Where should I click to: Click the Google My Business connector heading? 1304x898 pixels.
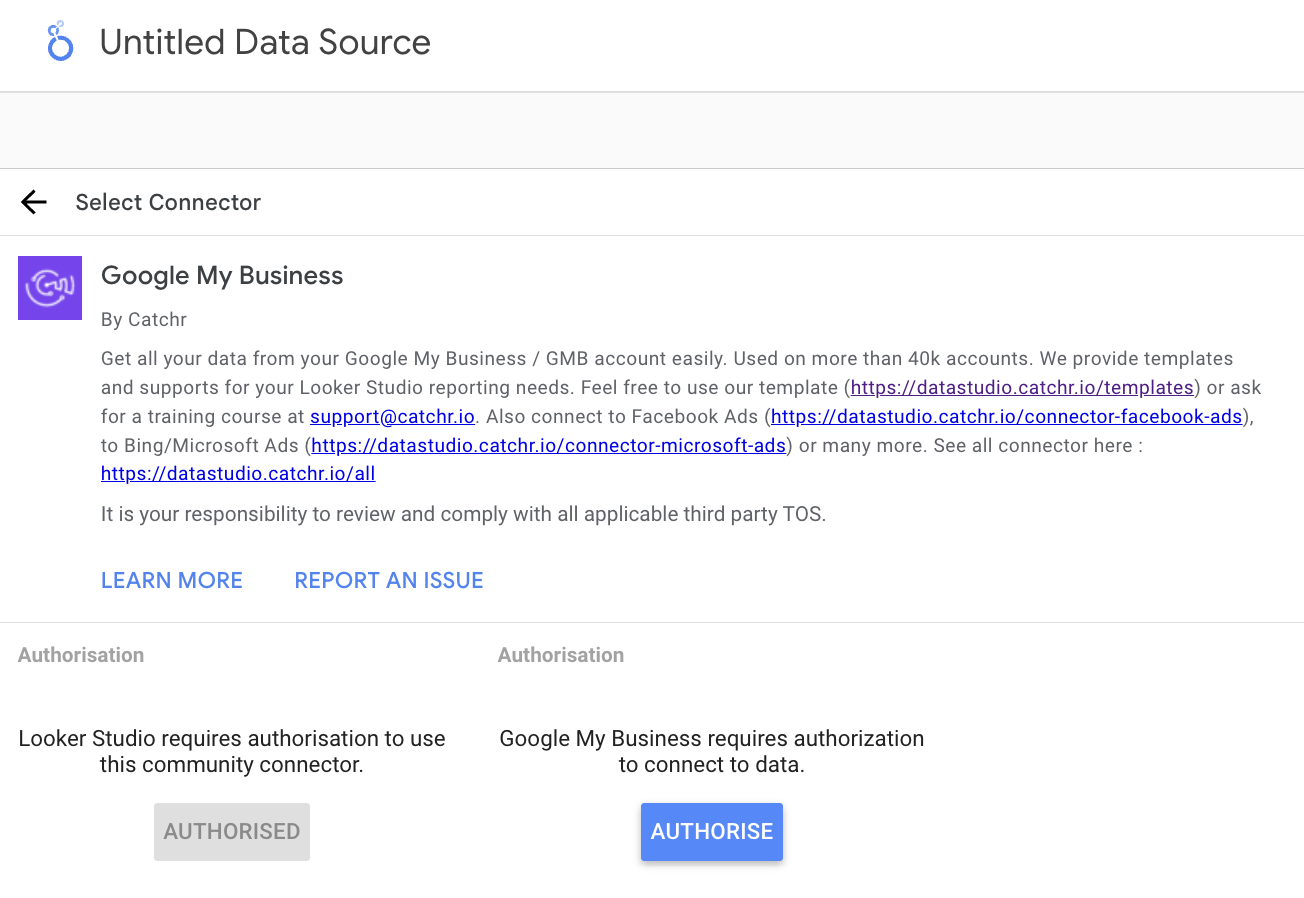221,275
